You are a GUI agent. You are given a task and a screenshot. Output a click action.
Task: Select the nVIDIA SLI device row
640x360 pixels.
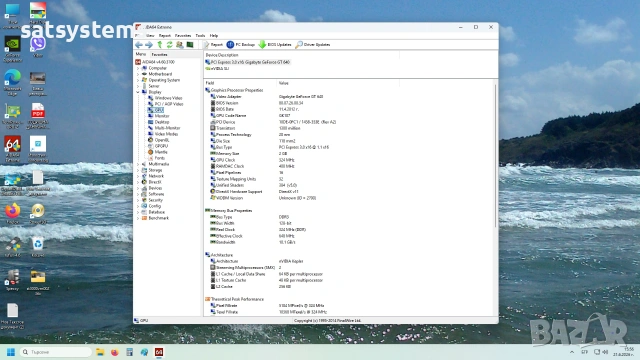(x=217, y=69)
